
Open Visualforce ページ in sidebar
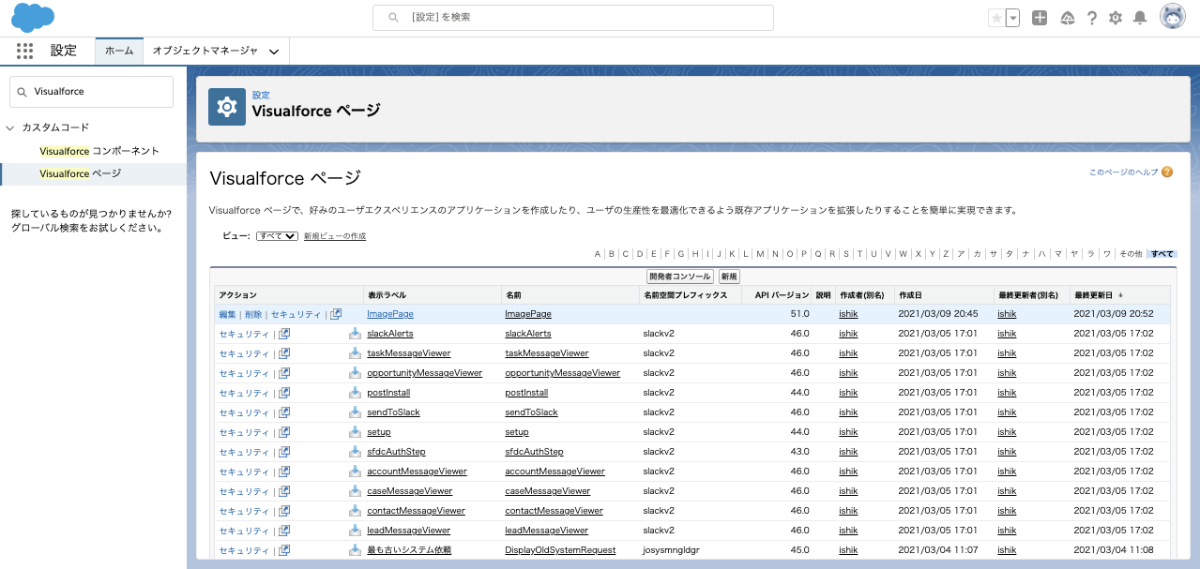(80, 174)
